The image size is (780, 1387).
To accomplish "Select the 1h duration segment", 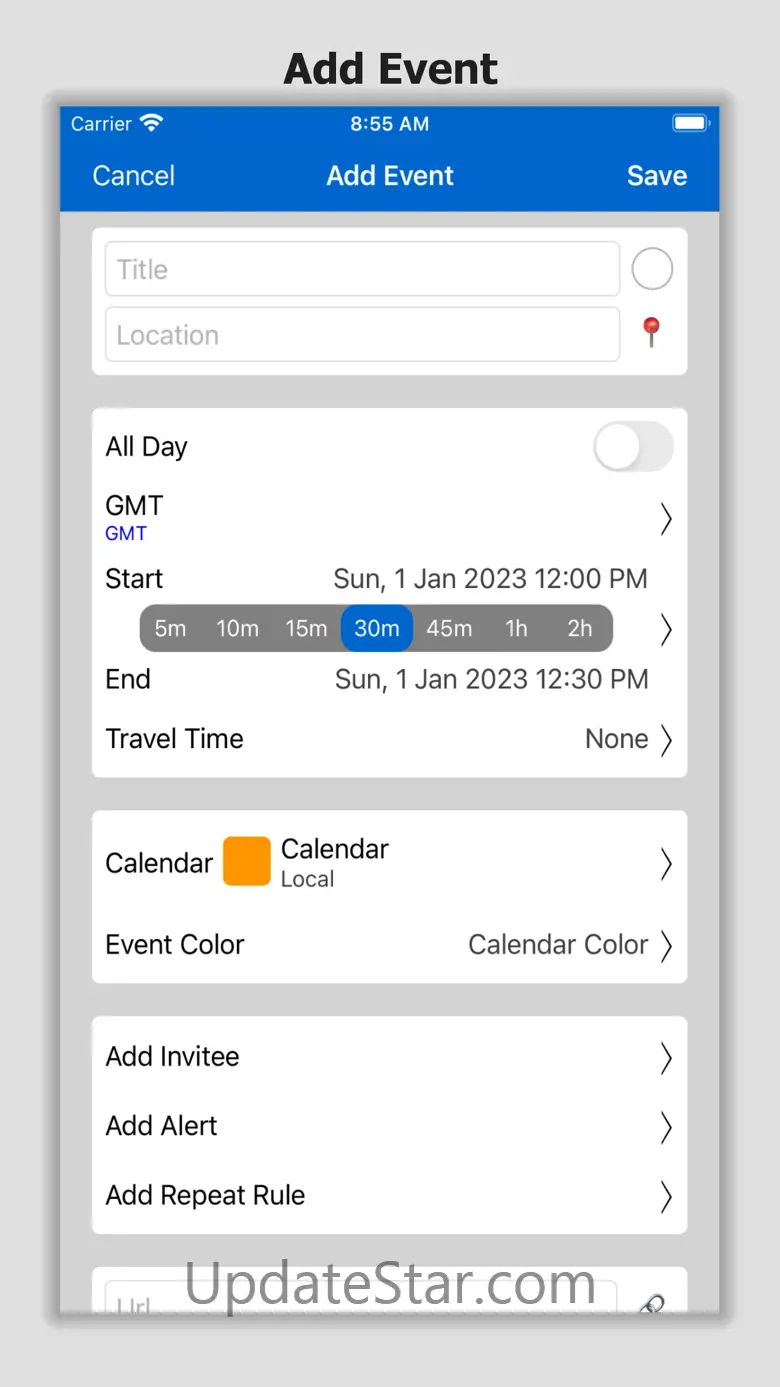I will 516,629.
